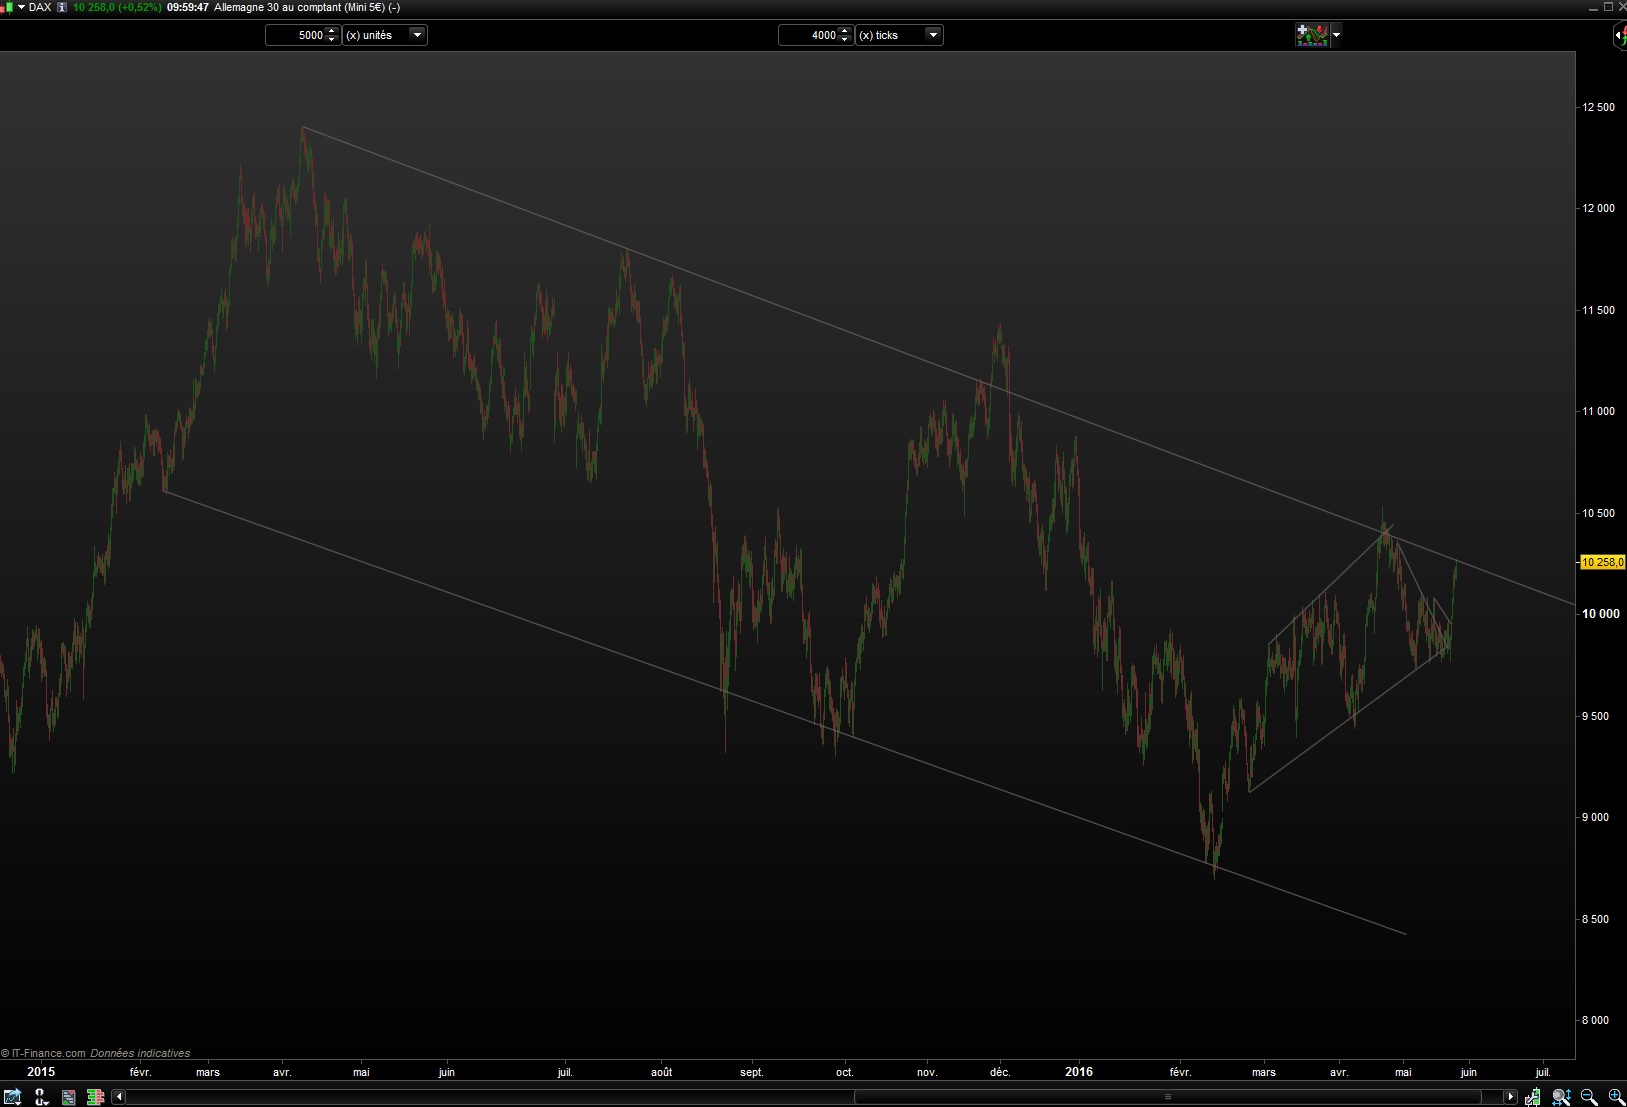Click the add indicator chart icon
Image resolution: width=1627 pixels, height=1107 pixels.
[1312, 35]
